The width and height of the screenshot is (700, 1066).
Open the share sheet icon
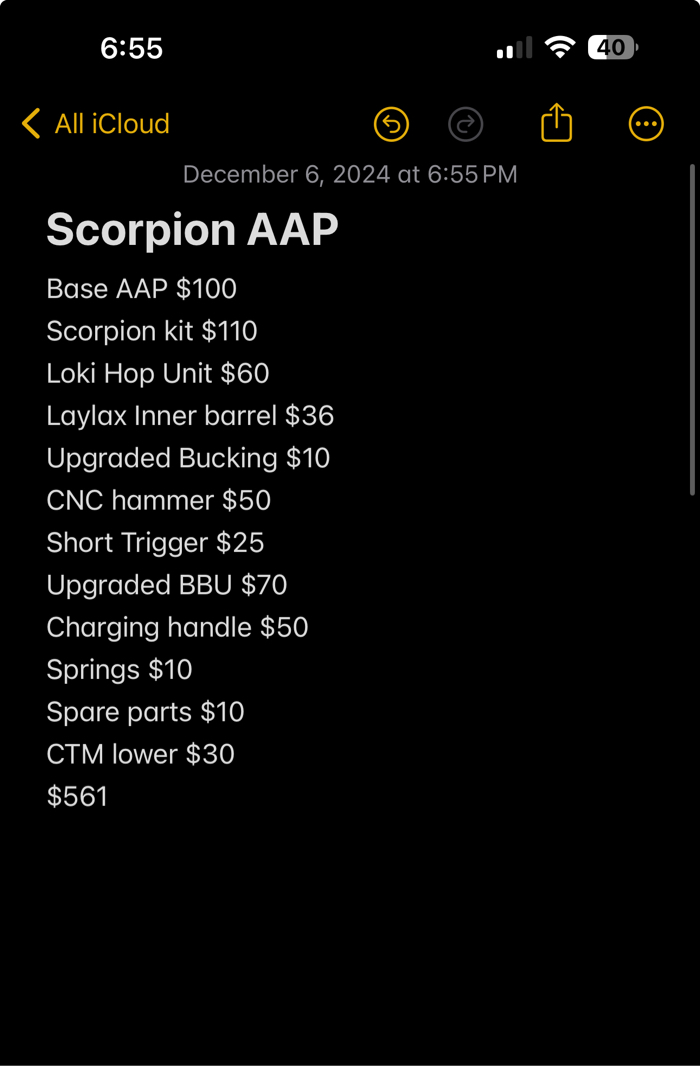point(556,123)
